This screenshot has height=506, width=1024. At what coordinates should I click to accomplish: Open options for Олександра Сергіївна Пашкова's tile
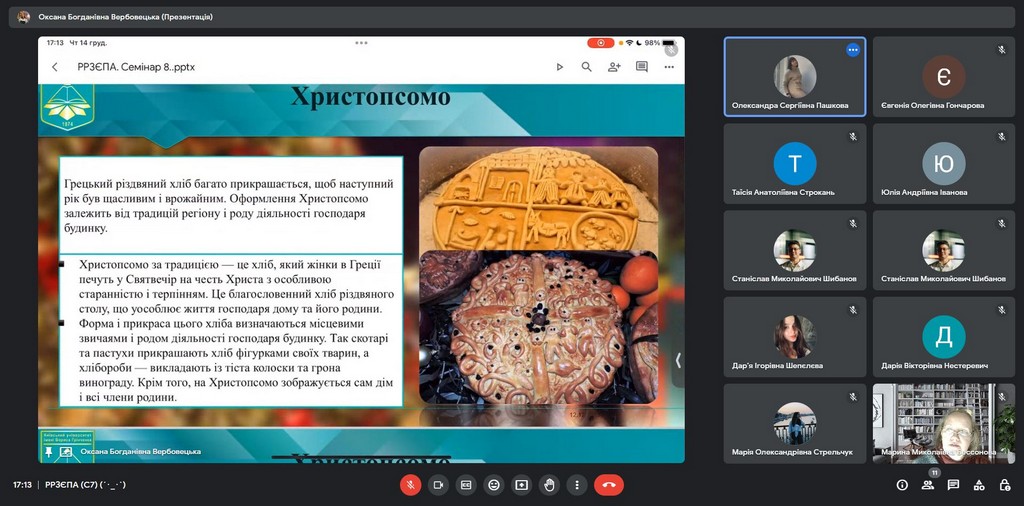[x=853, y=50]
